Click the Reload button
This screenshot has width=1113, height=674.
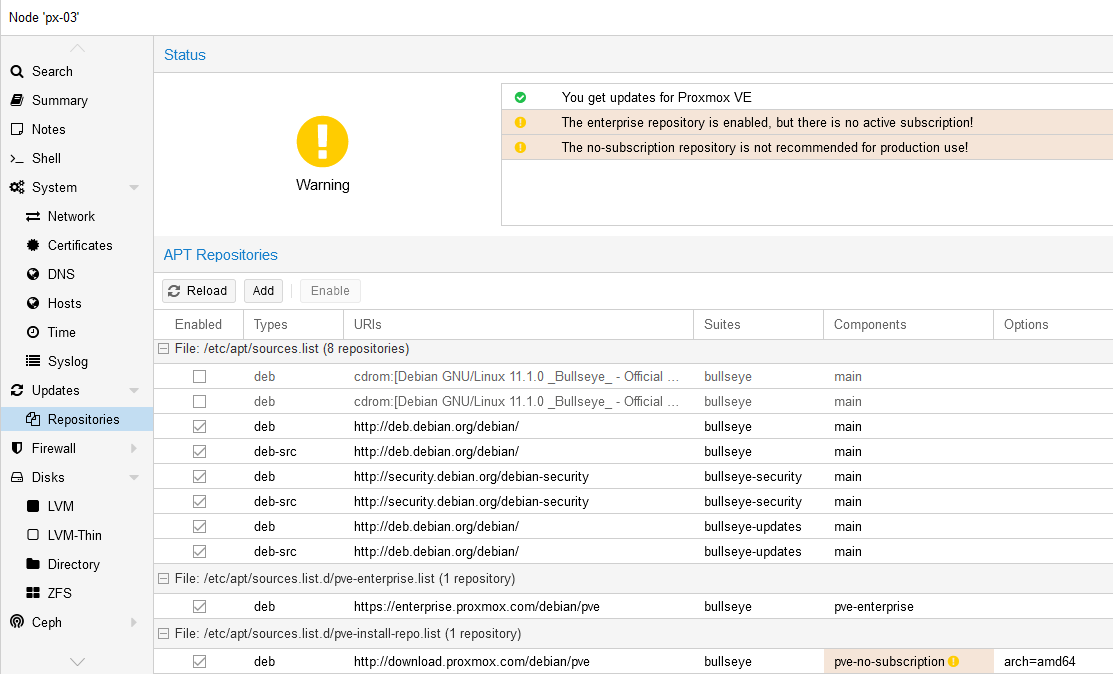point(199,291)
